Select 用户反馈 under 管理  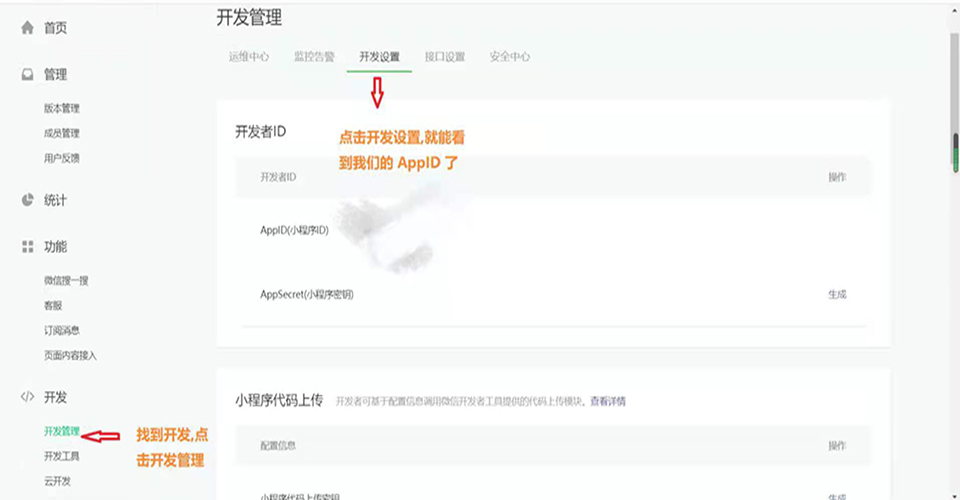tap(62, 158)
